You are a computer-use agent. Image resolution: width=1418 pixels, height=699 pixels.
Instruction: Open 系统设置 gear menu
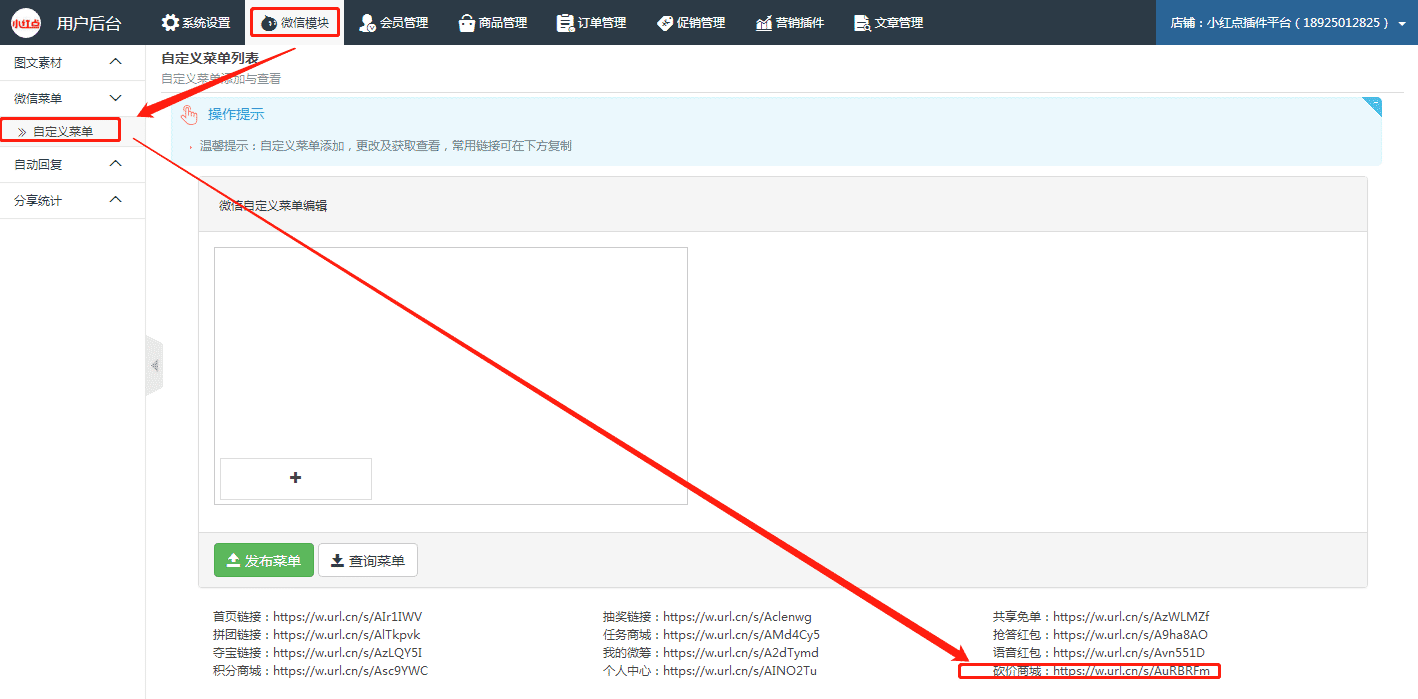point(196,22)
